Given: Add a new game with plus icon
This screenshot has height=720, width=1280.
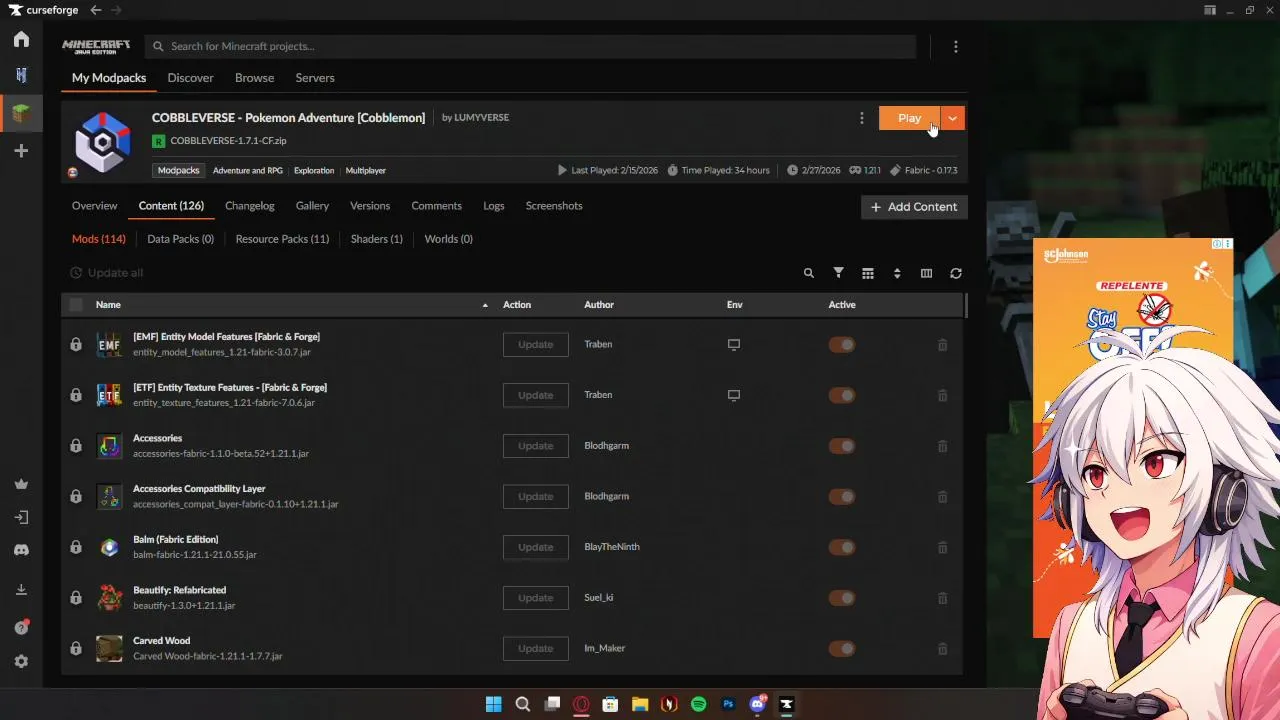Looking at the screenshot, I should (21, 151).
